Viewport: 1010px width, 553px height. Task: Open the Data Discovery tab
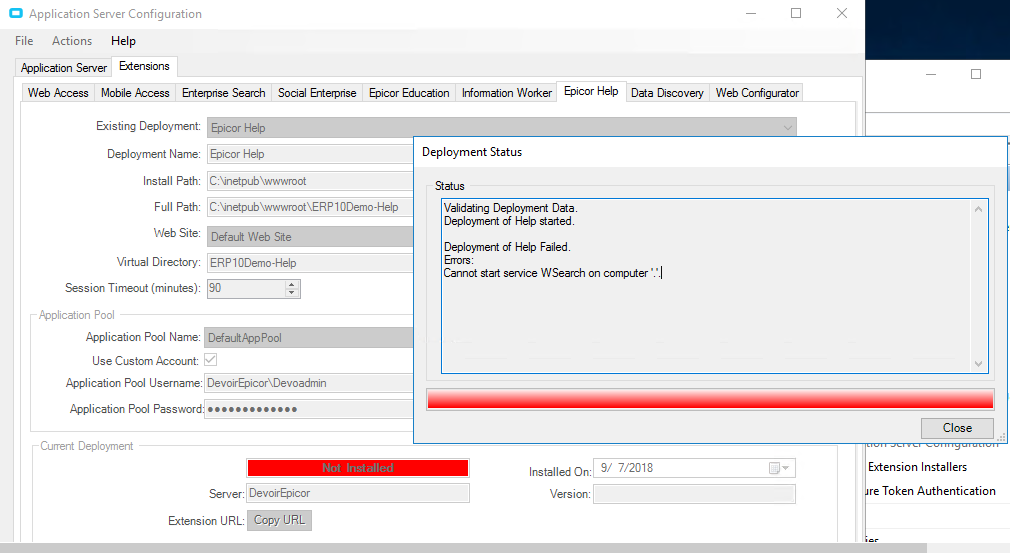click(x=667, y=93)
